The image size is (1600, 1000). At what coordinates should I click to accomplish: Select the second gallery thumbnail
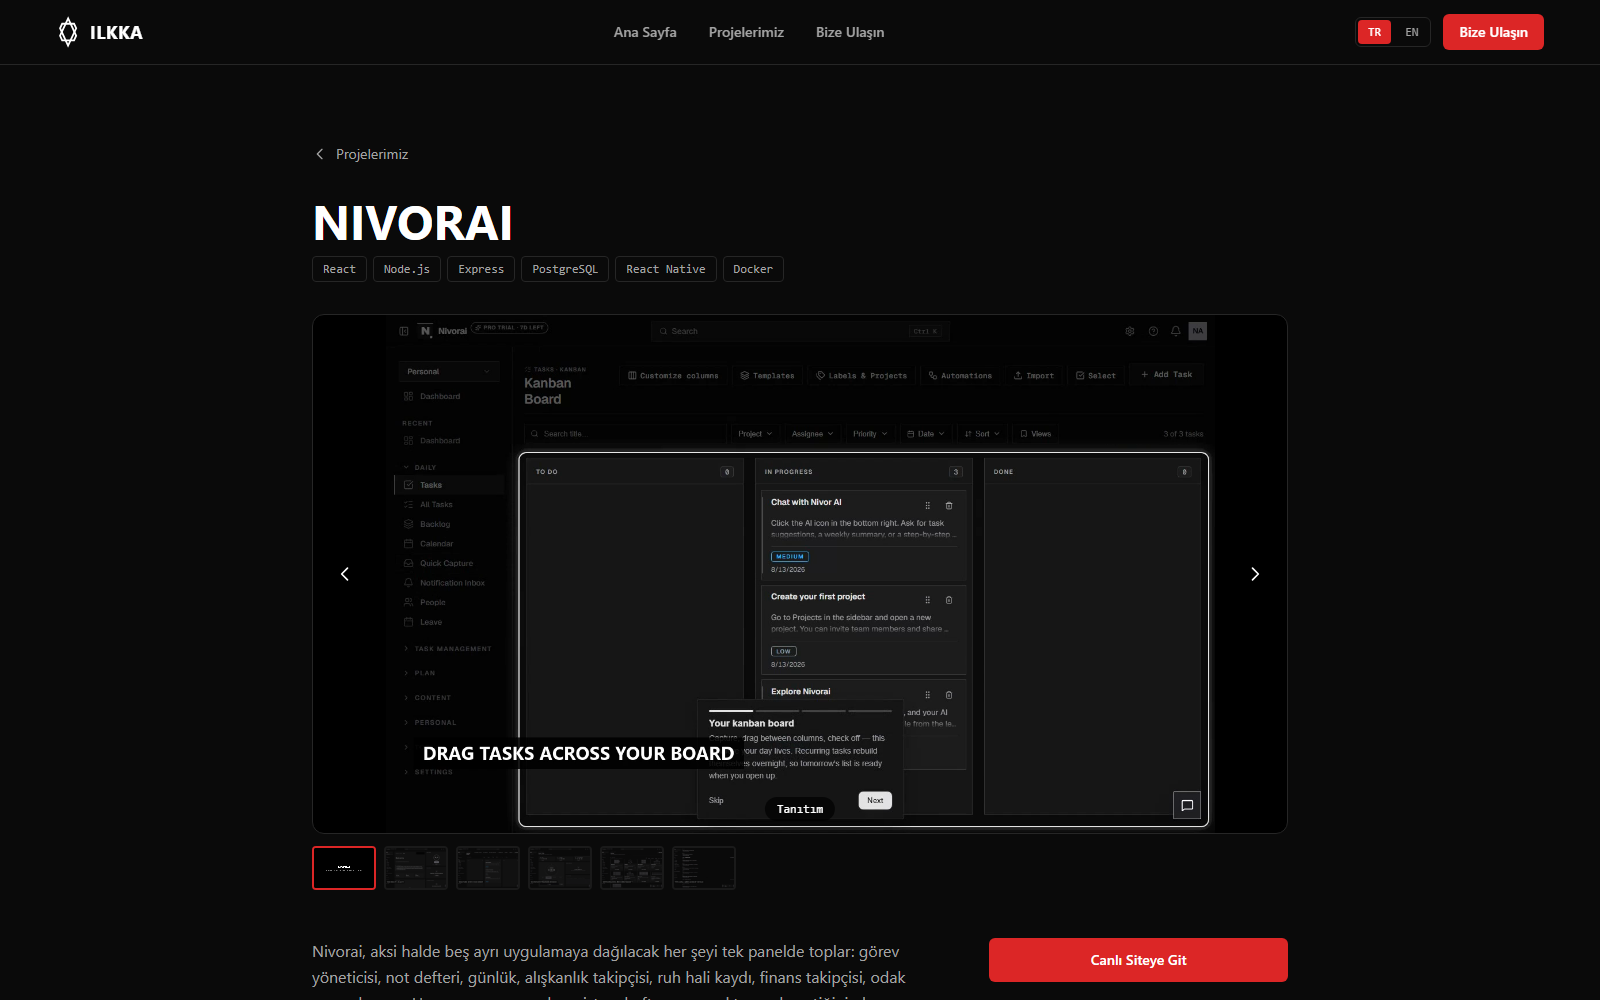(x=416, y=868)
